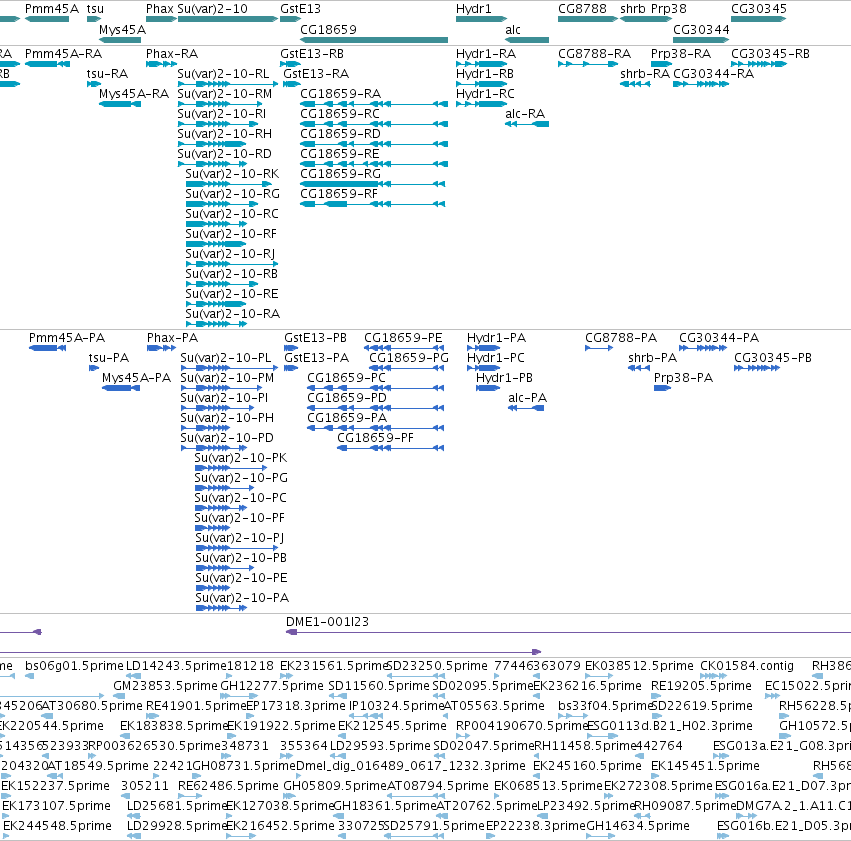The width and height of the screenshot is (851, 841).
Task: Click the Pmm45A-RA transcript label
Action: [63, 54]
